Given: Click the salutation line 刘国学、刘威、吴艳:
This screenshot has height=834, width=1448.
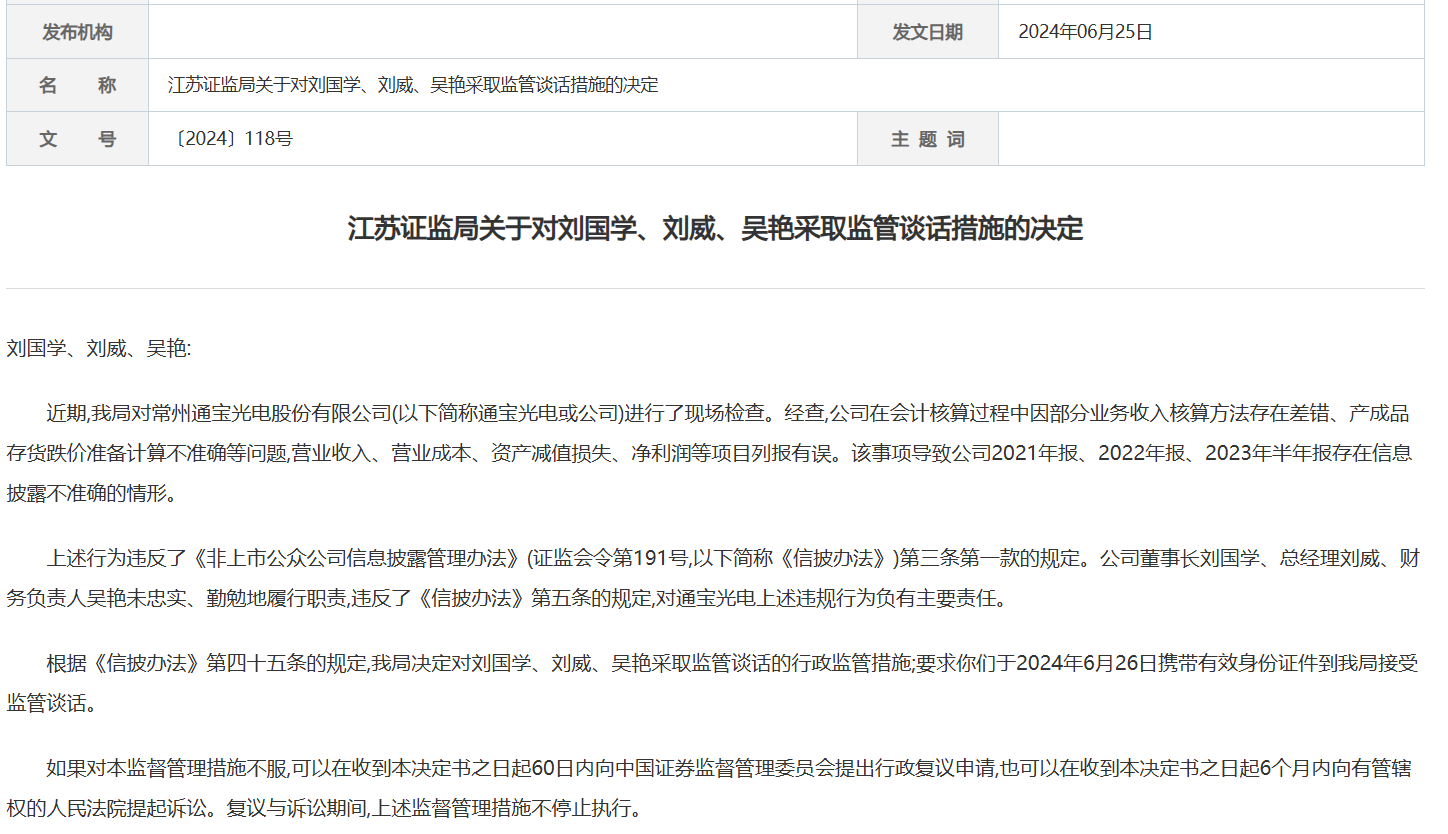Looking at the screenshot, I should (x=98, y=348).
